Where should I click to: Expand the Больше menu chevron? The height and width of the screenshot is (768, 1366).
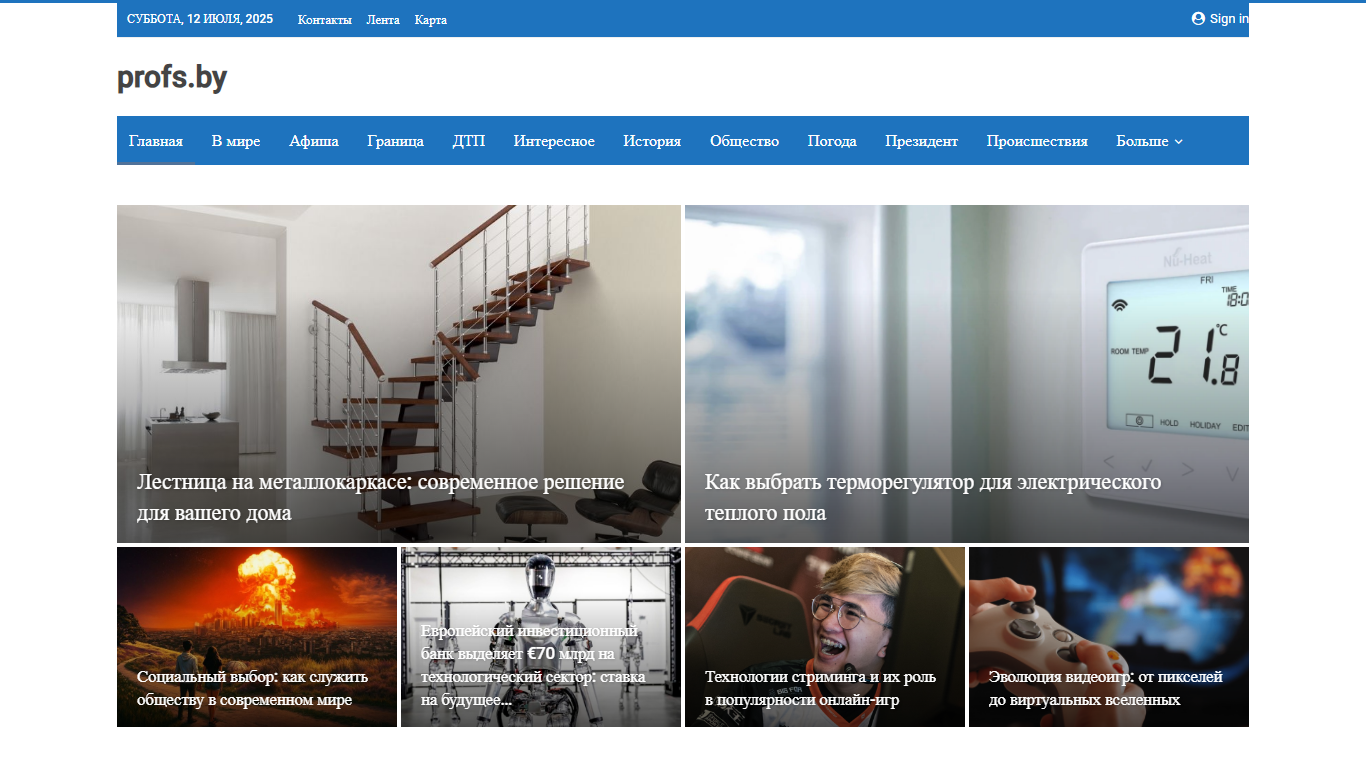(x=1178, y=142)
